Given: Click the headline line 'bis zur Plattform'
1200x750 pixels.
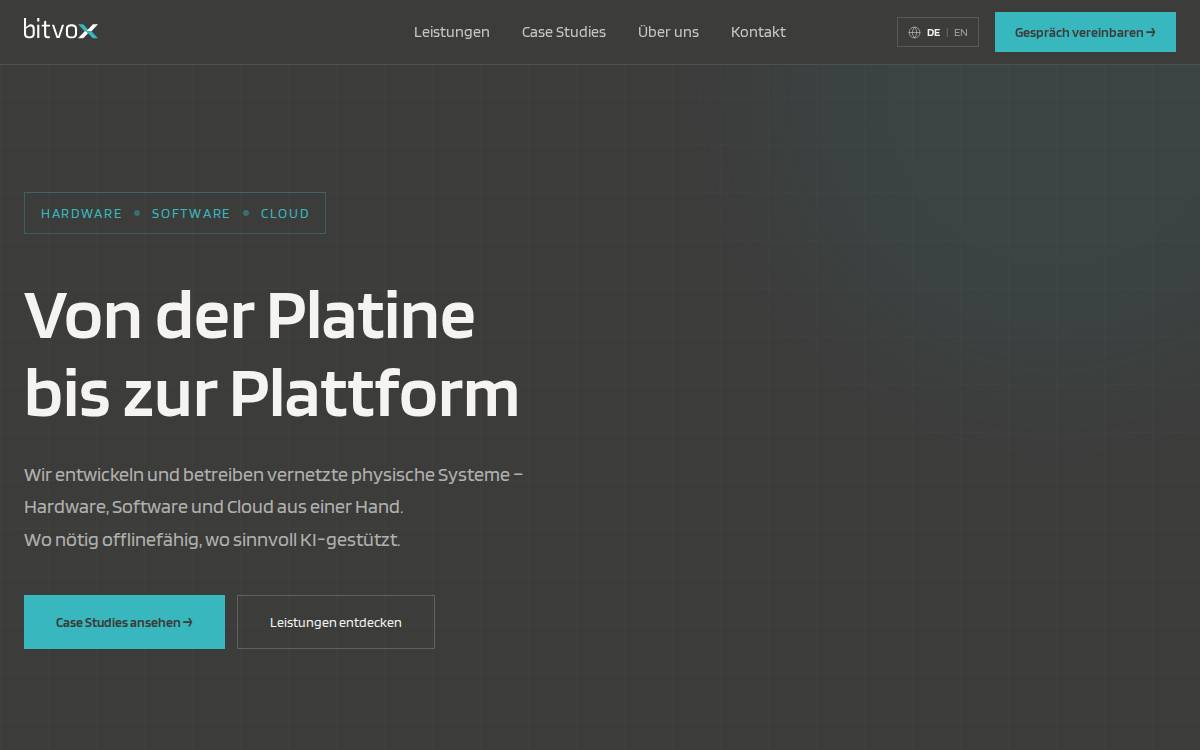Looking at the screenshot, I should tap(272, 394).
